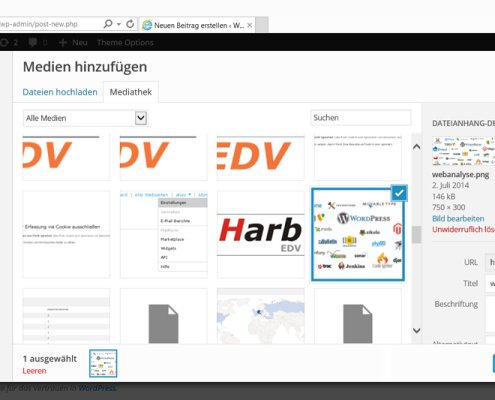Select second 'DV' logo thumbnail in top row

point(163,157)
